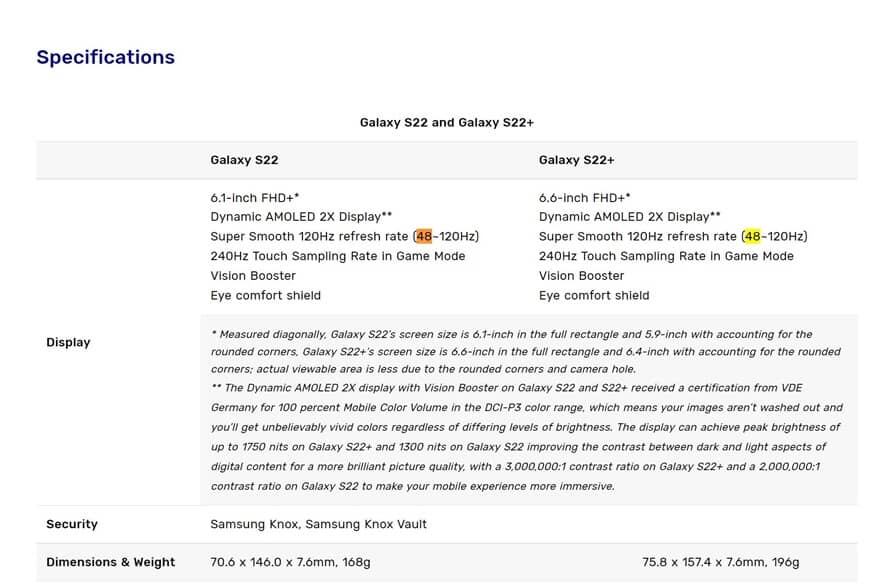Click the Specifications heading
875x584 pixels.
click(105, 57)
